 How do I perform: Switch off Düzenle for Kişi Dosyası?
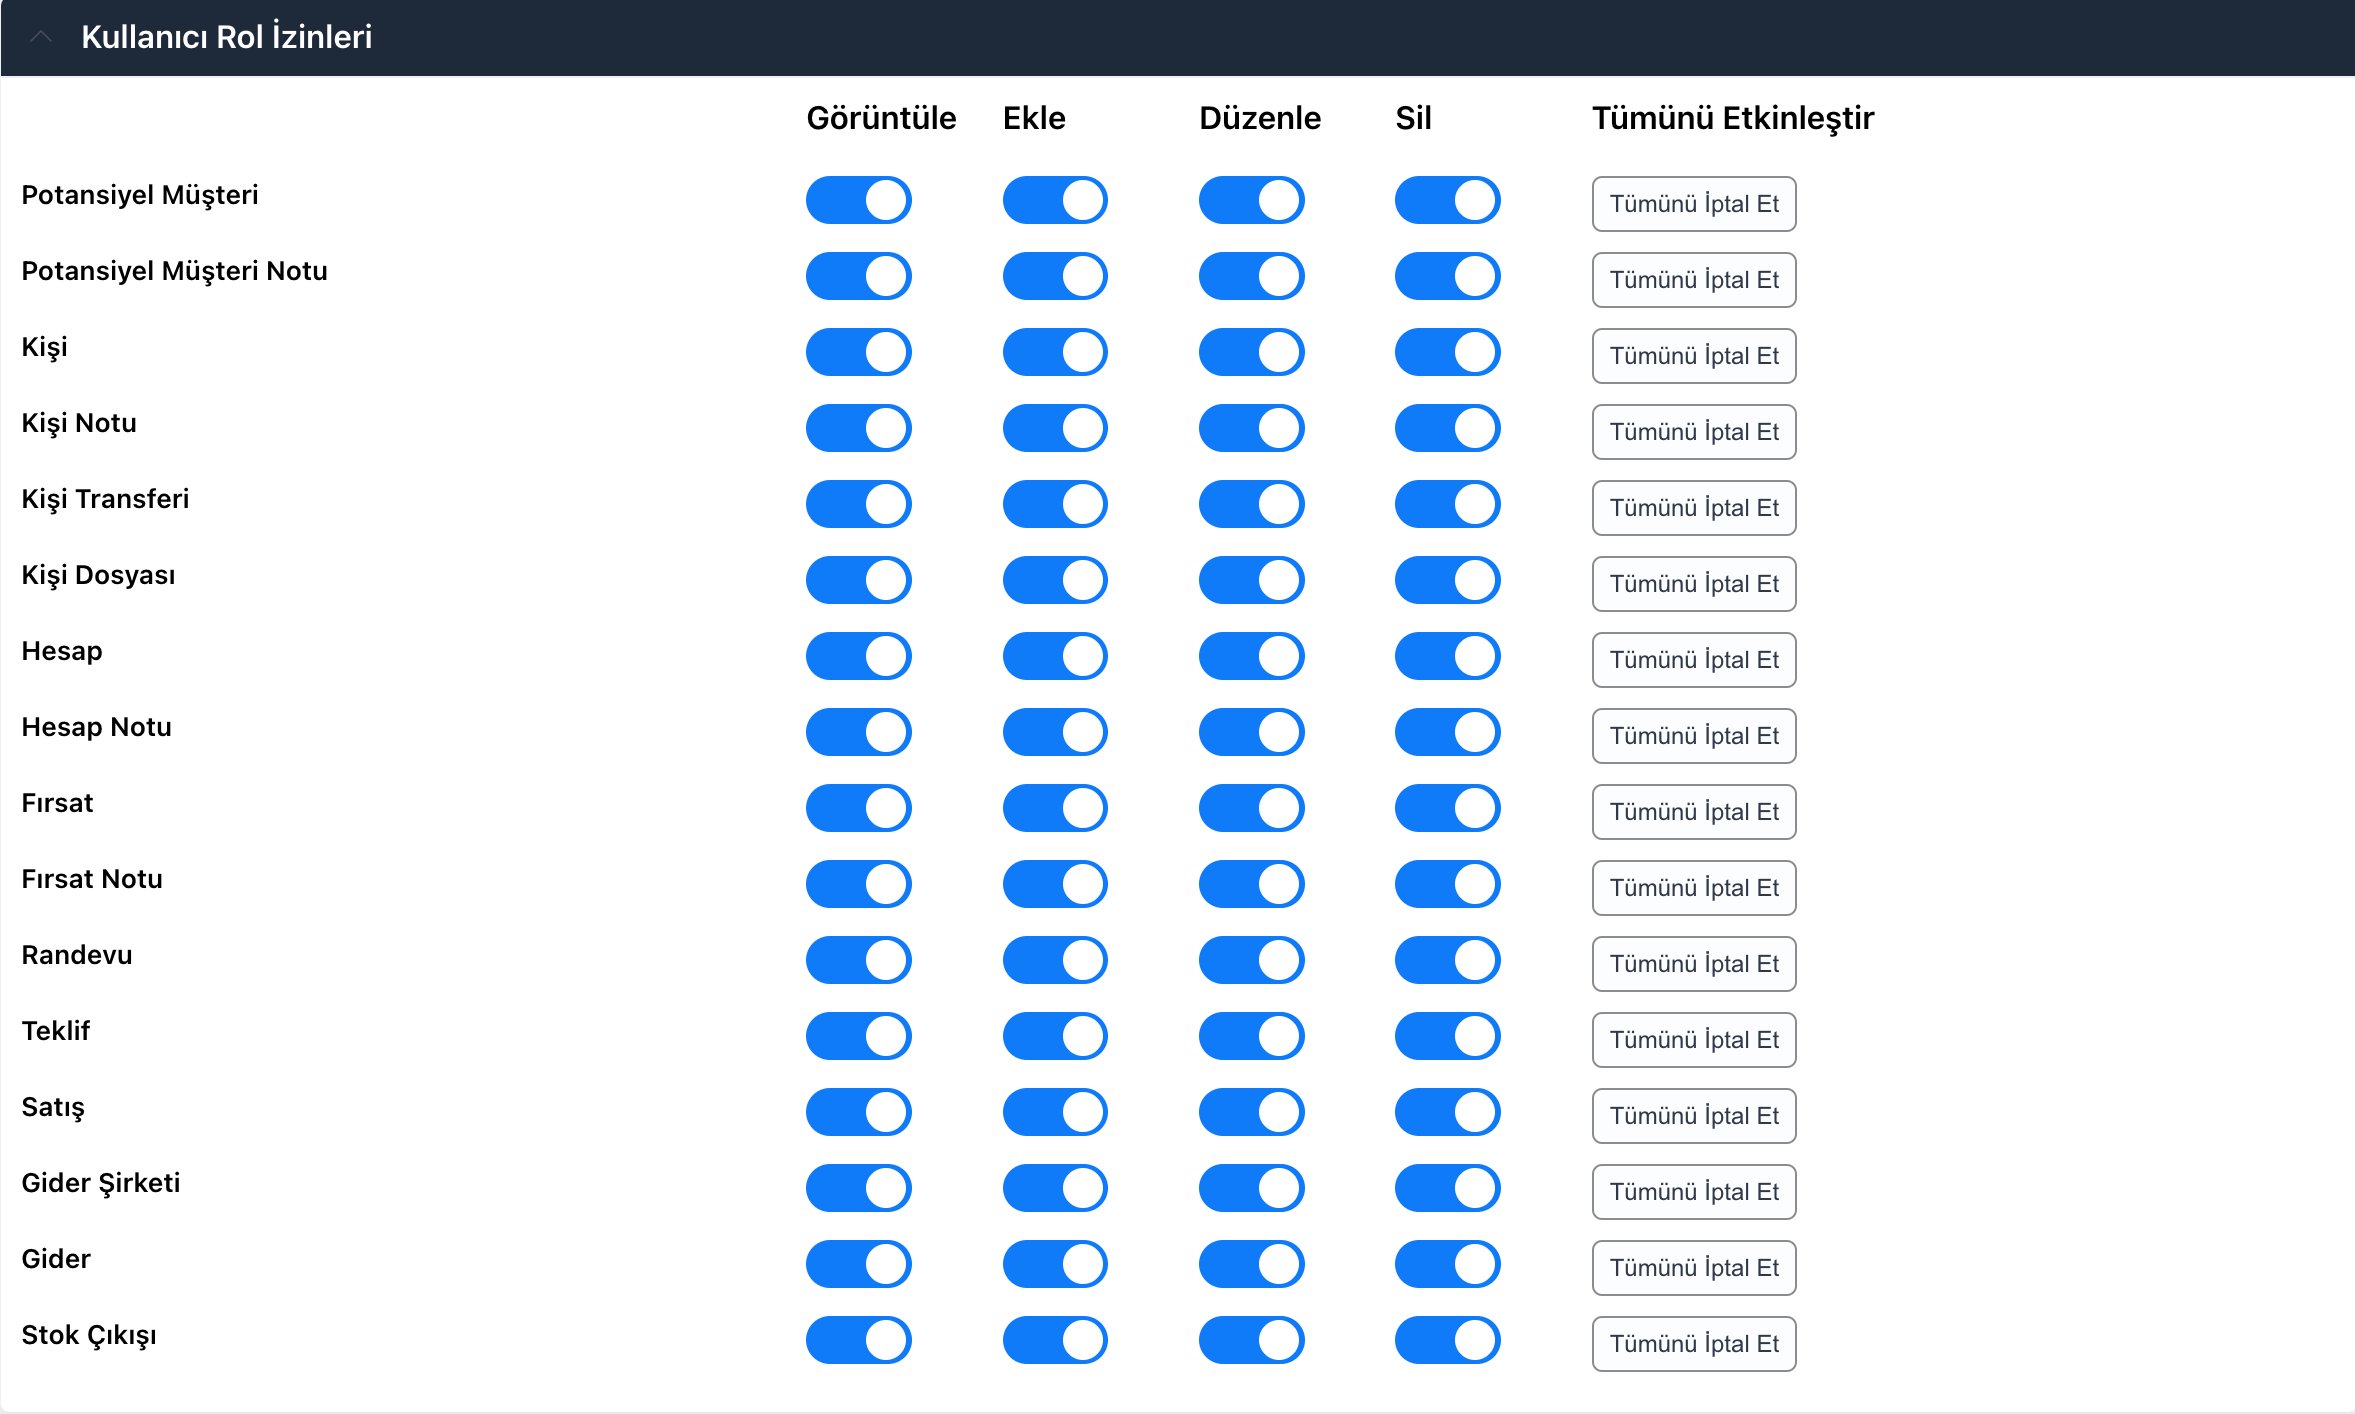pos(1251,580)
